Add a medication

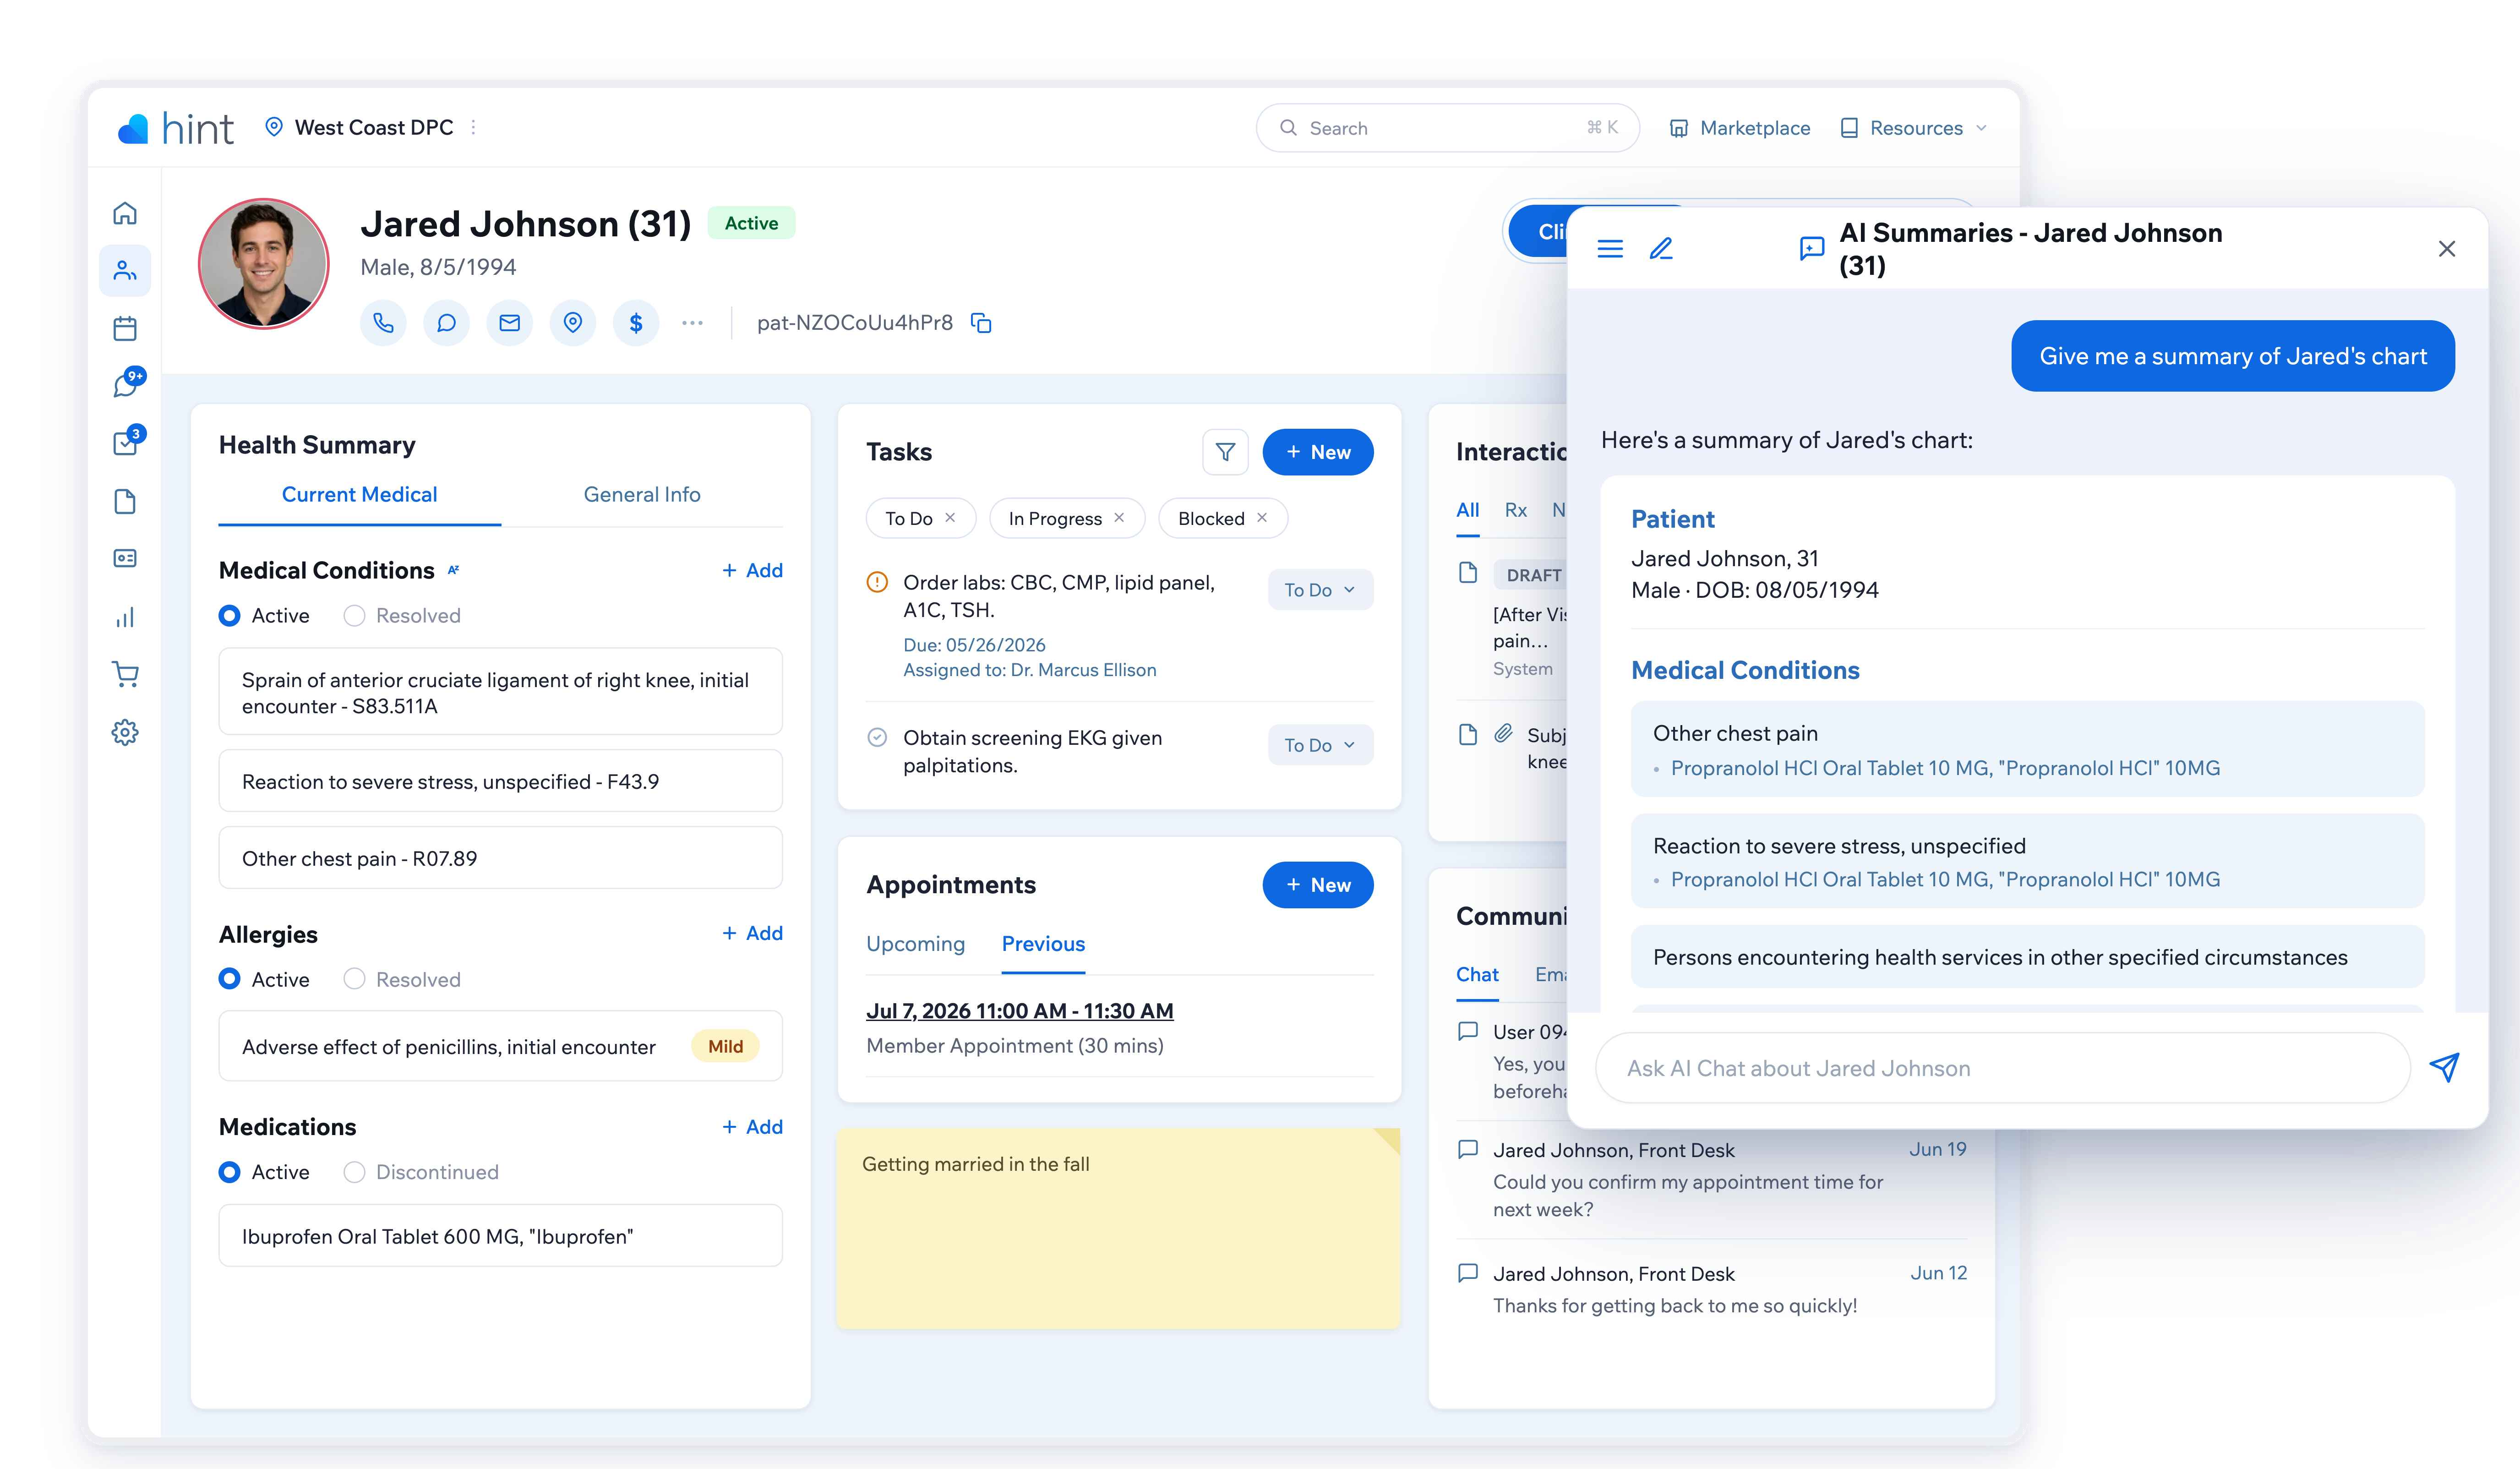click(752, 1127)
